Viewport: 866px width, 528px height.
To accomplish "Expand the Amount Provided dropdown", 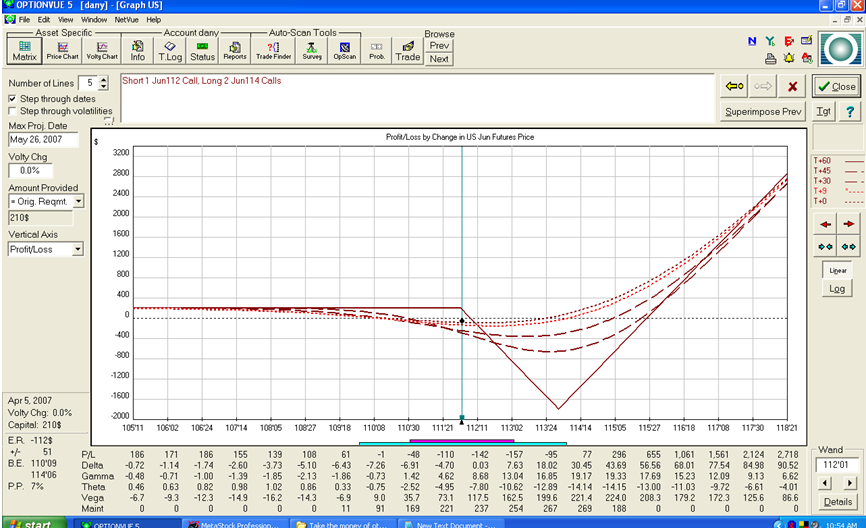I will [x=78, y=202].
